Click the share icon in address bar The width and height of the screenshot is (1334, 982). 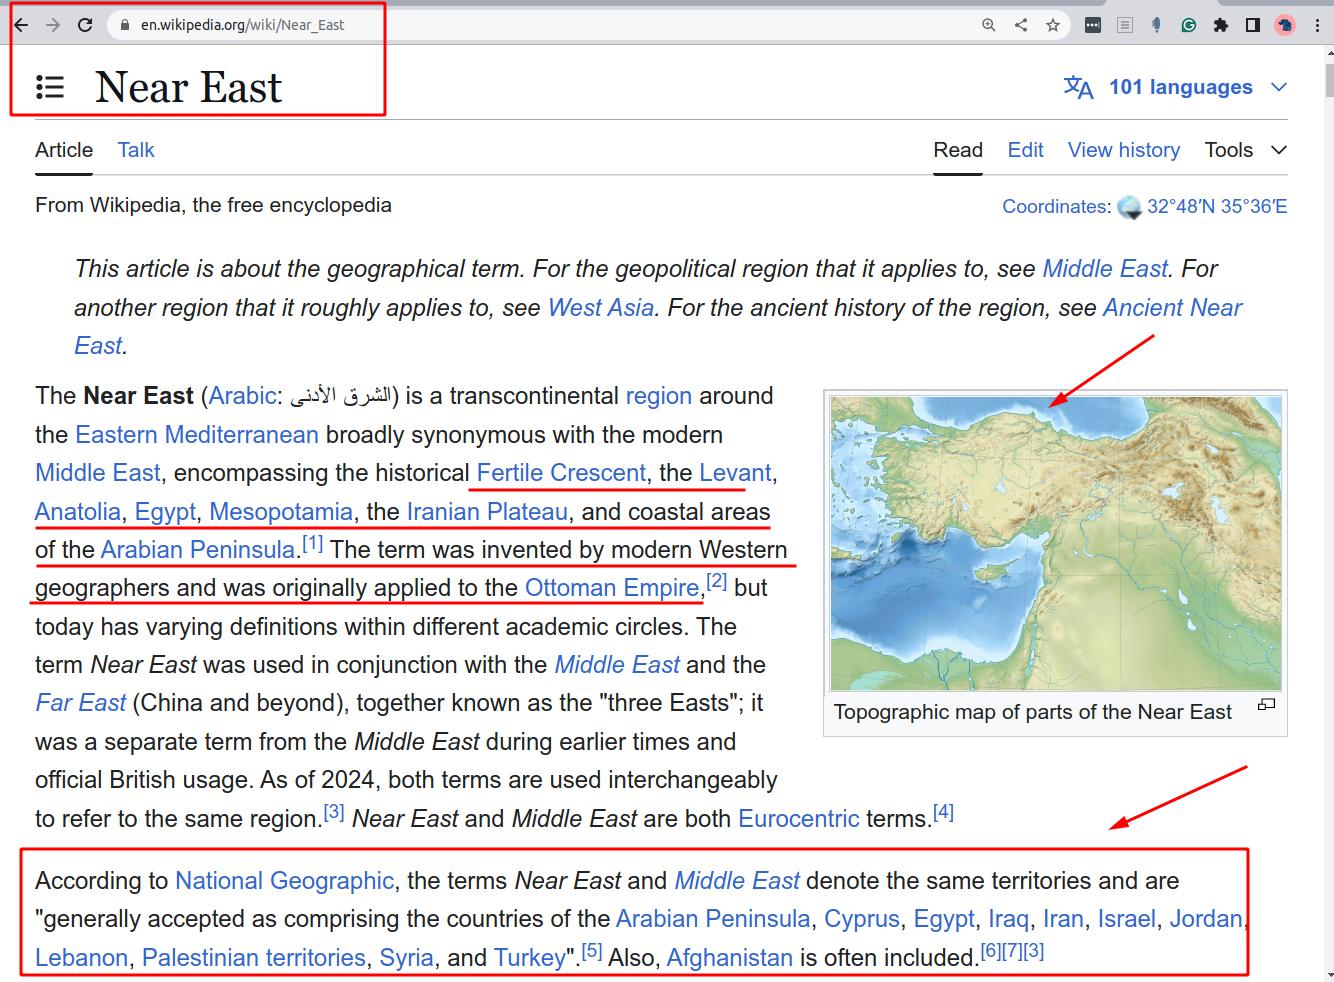1021,25
